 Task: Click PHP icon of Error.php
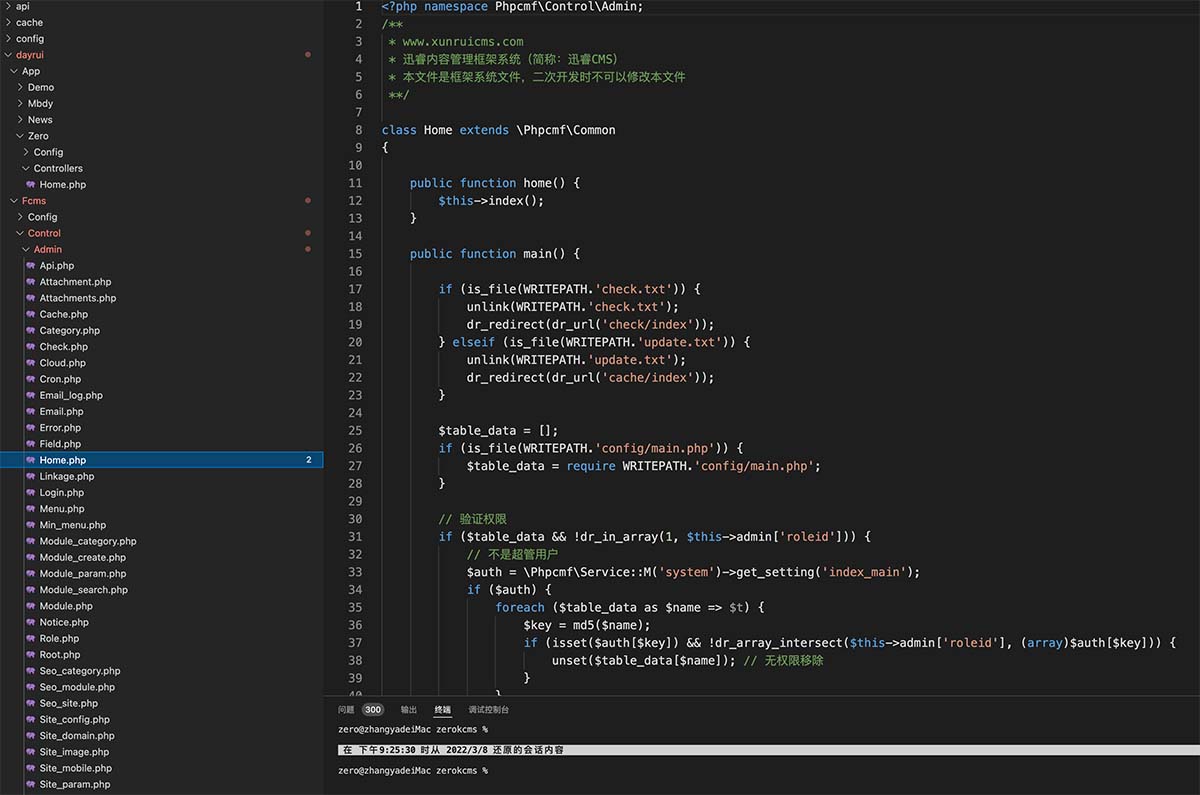click(31, 428)
